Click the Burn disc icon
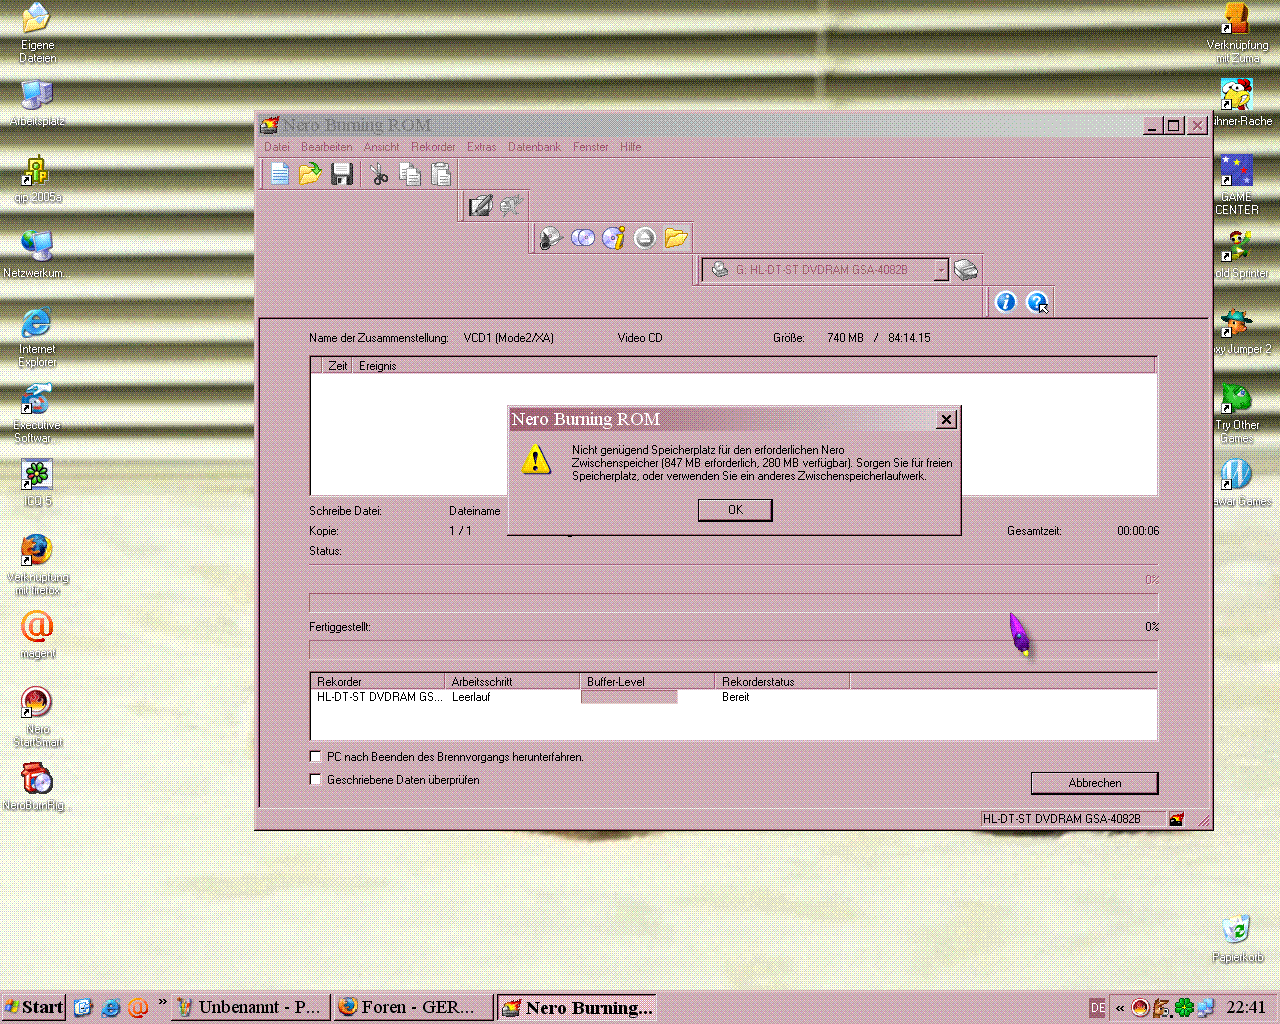Image resolution: width=1280 pixels, height=1024 pixels. tap(551, 238)
